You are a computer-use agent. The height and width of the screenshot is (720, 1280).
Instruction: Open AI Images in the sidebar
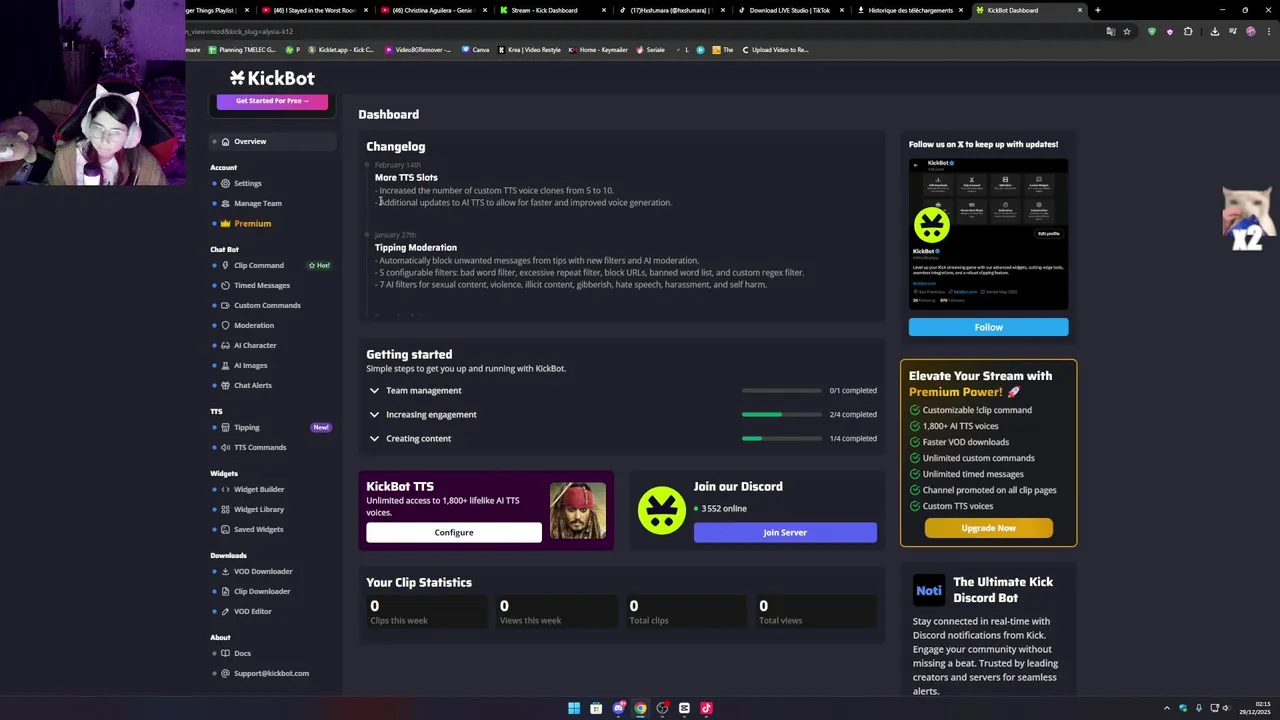tap(250, 365)
